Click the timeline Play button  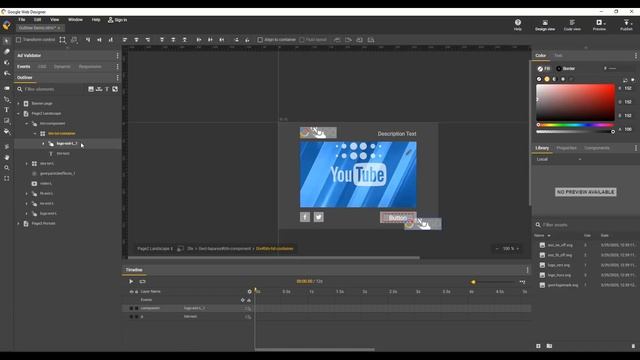131,281
